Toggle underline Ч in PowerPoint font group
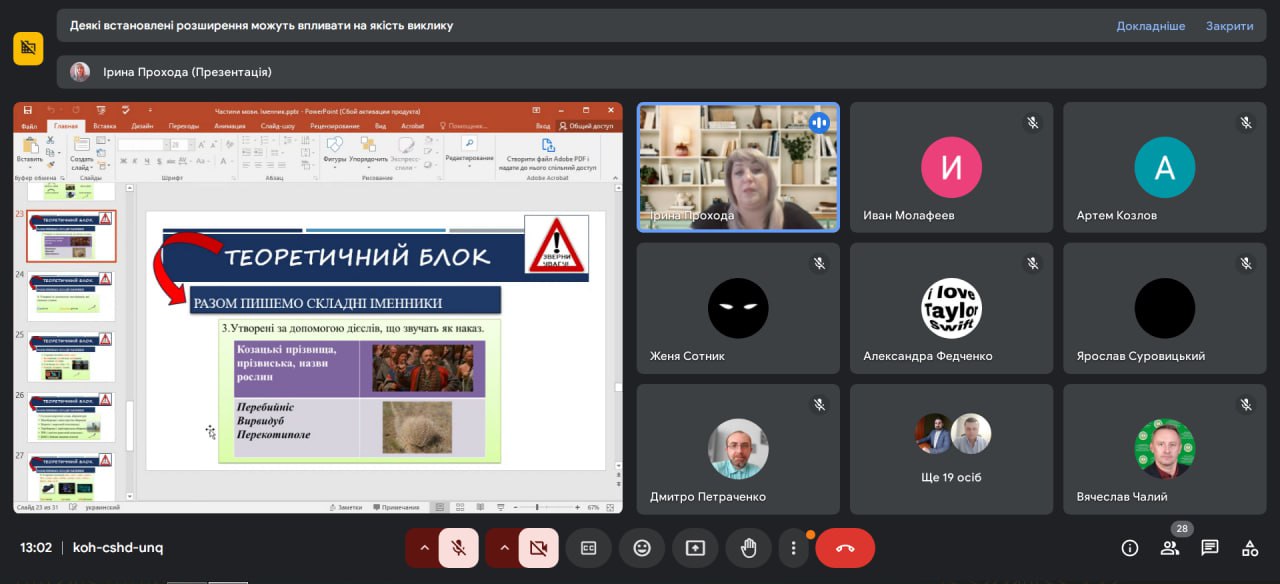Viewport: 1280px width, 584px height. (145, 161)
